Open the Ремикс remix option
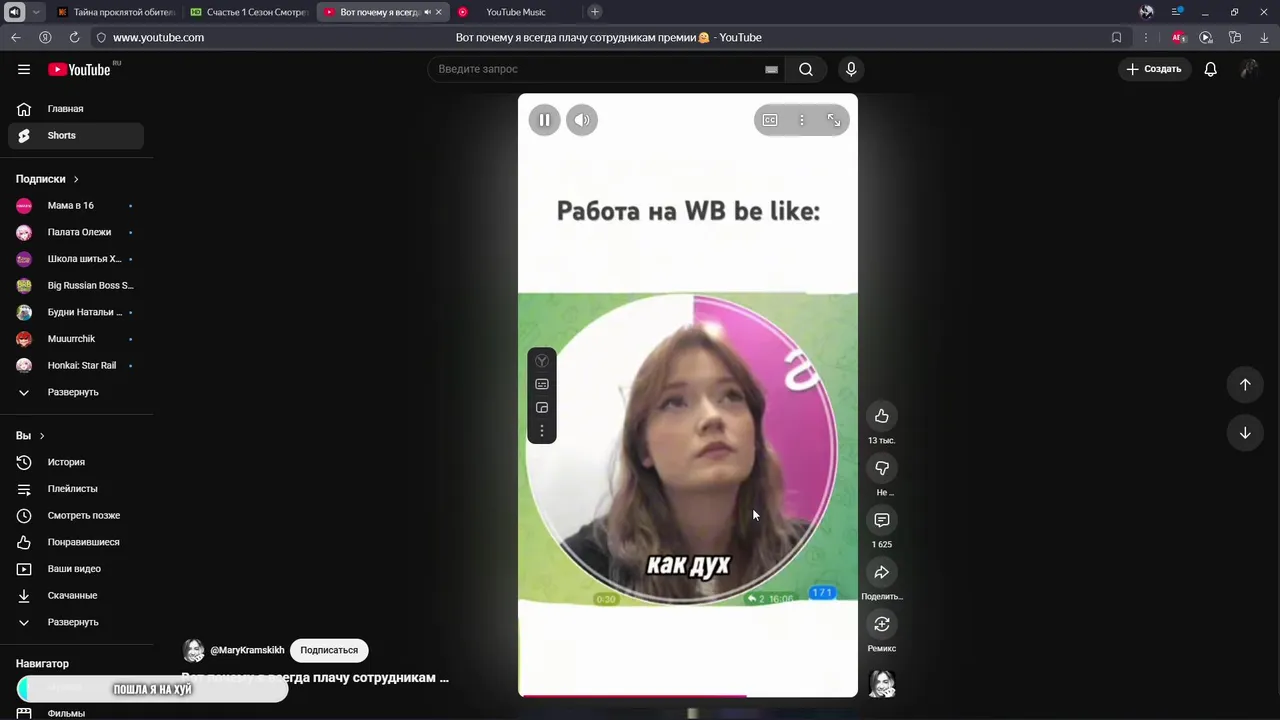This screenshot has height=720, width=1280. click(x=882, y=624)
